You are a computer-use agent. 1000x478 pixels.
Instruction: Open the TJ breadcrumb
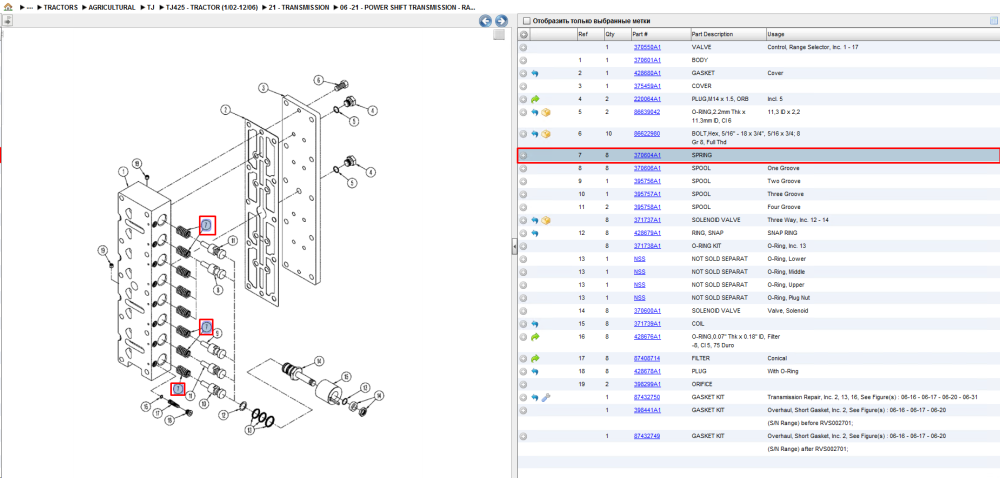[x=151, y=8]
